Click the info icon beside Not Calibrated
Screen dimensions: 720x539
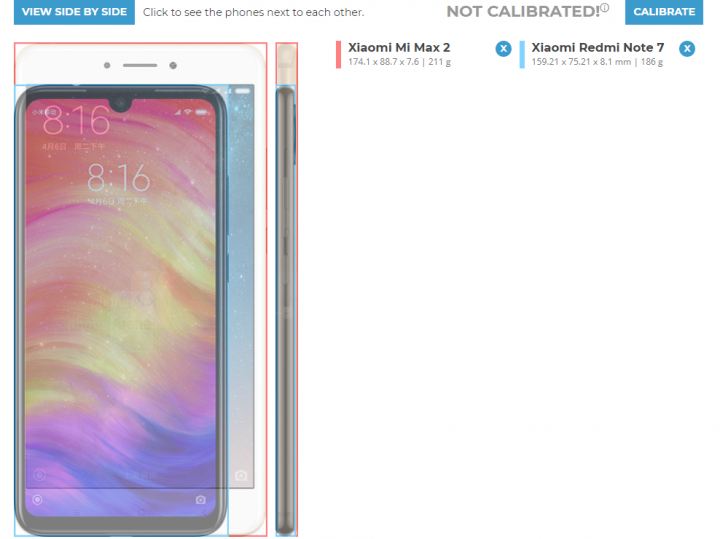coord(605,7)
